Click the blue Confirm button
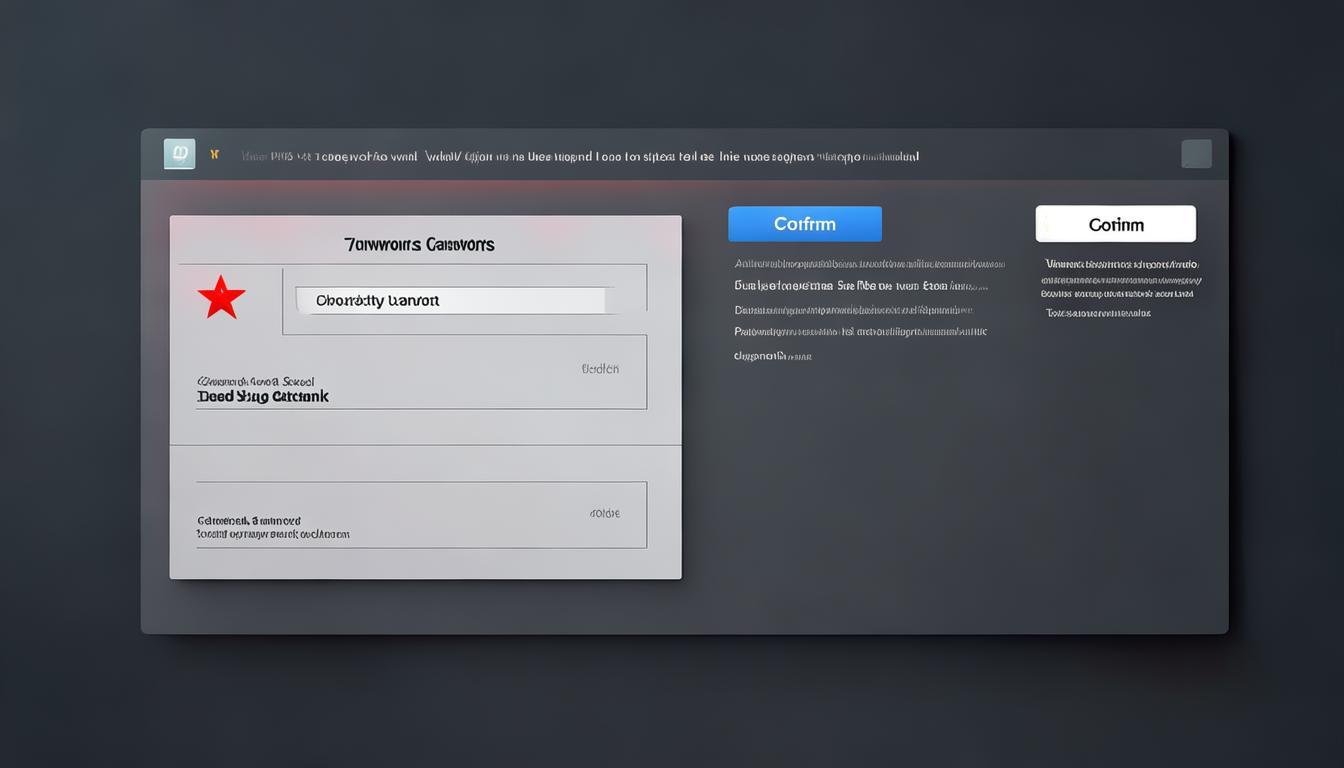This screenshot has width=1344, height=768. point(804,224)
